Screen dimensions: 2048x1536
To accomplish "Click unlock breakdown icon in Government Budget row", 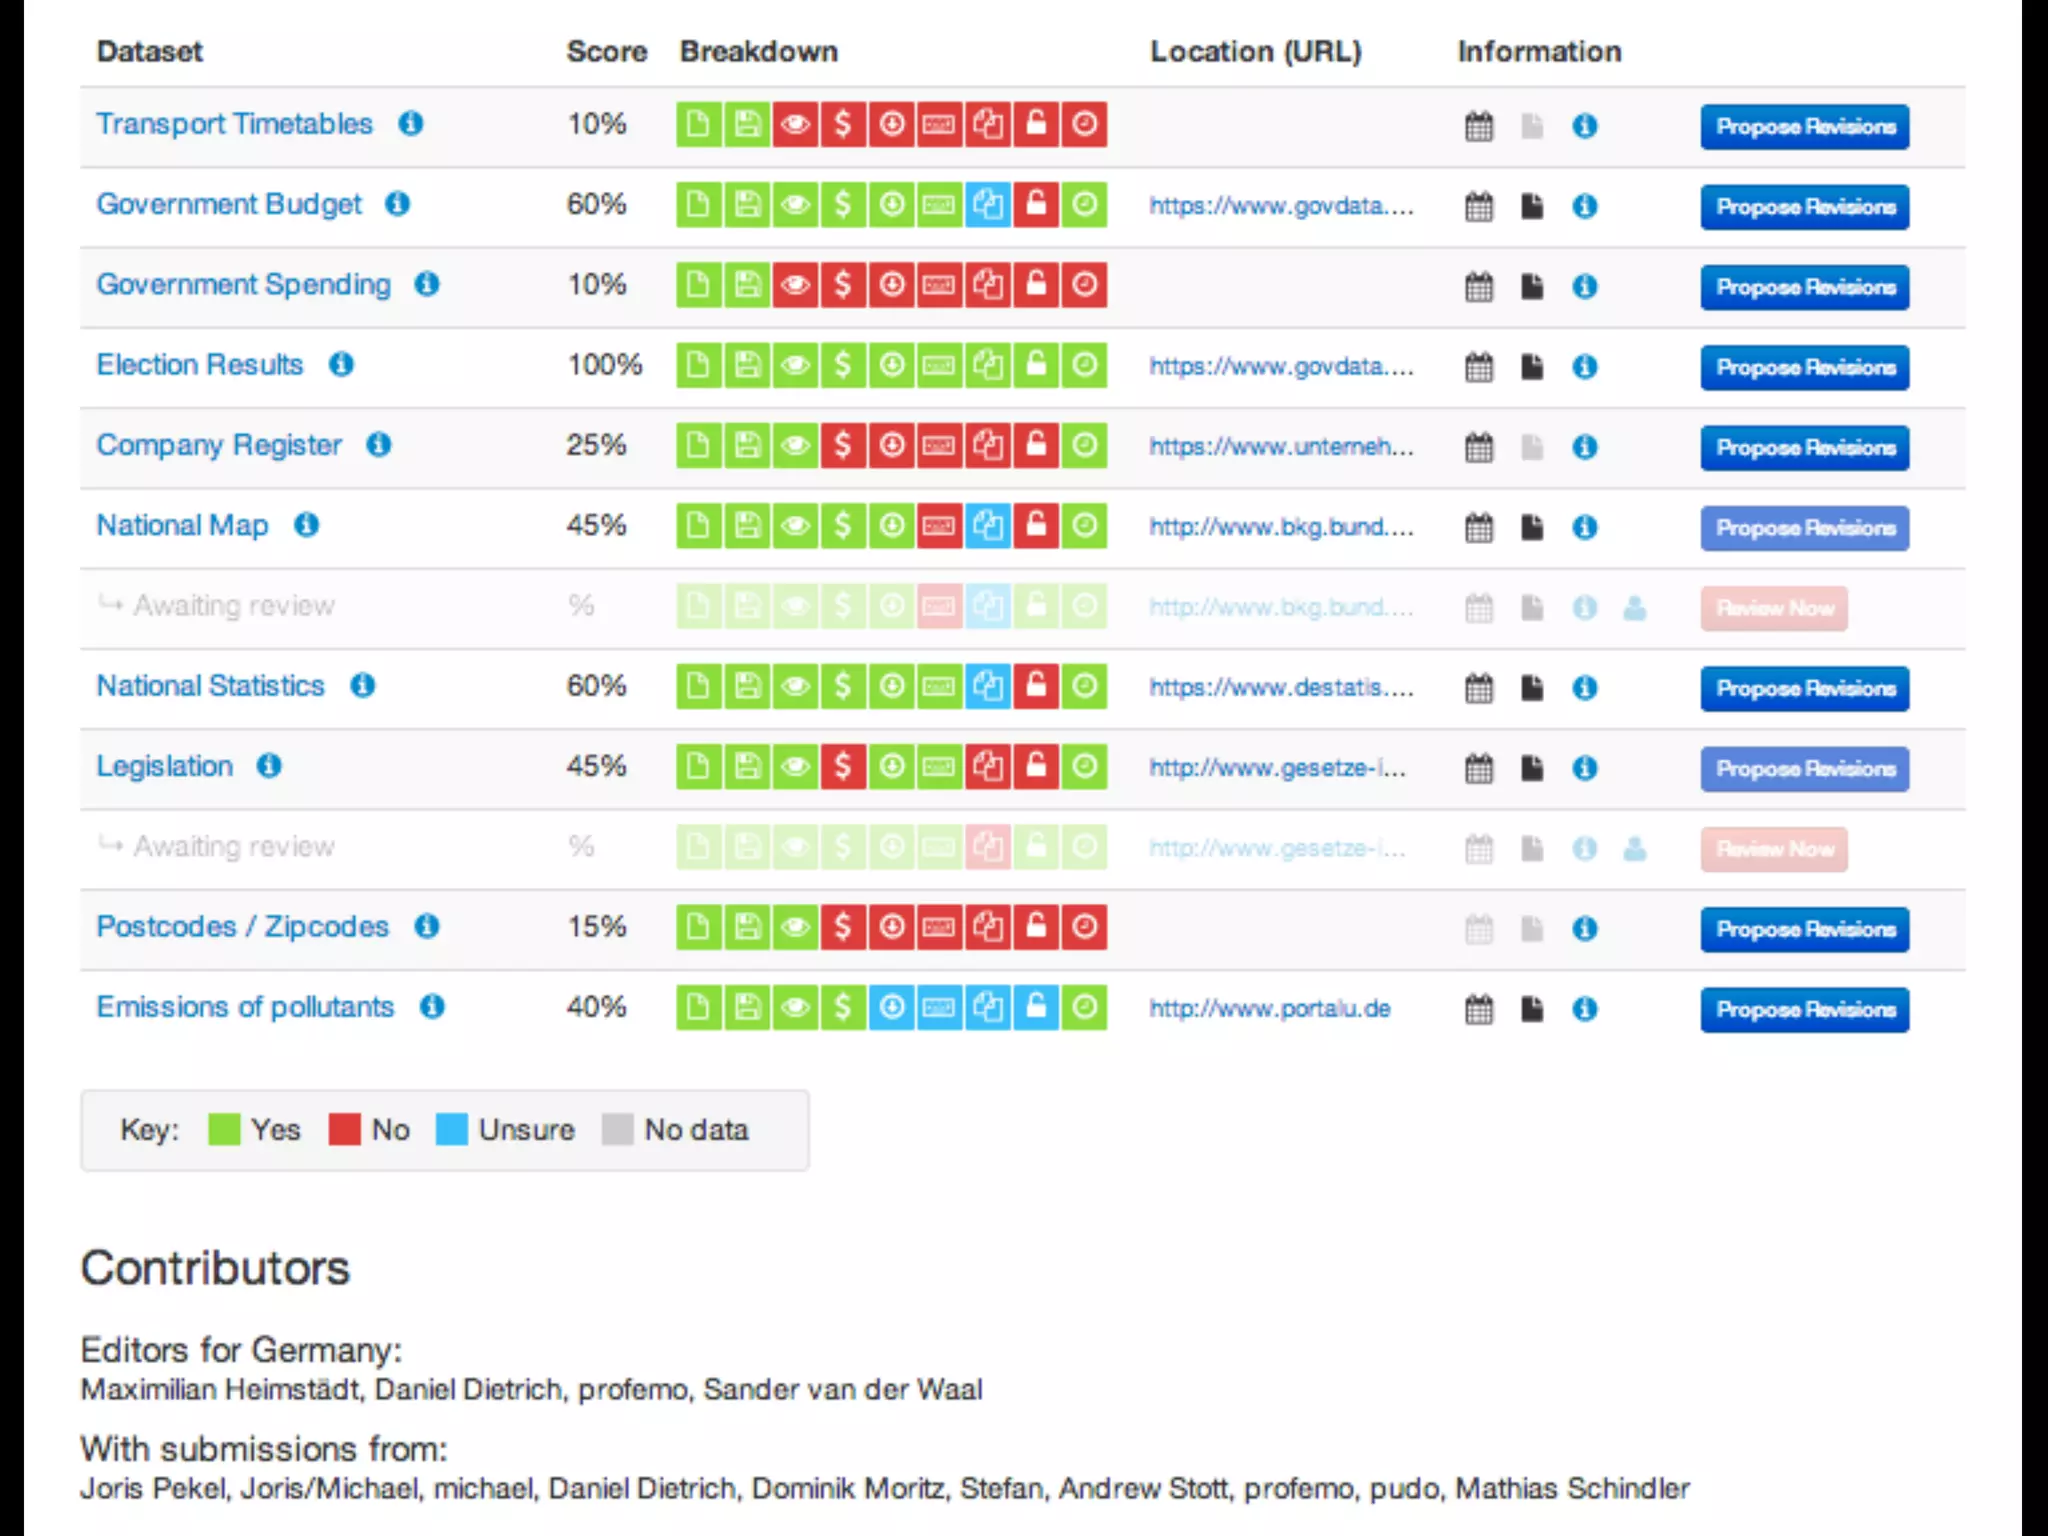I will [1036, 206].
